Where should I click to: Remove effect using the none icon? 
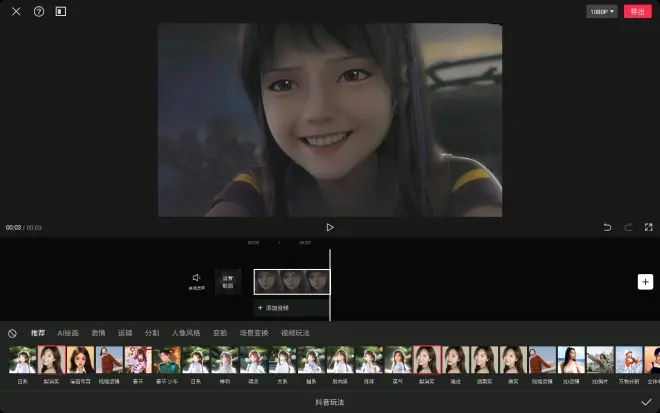pos(12,333)
